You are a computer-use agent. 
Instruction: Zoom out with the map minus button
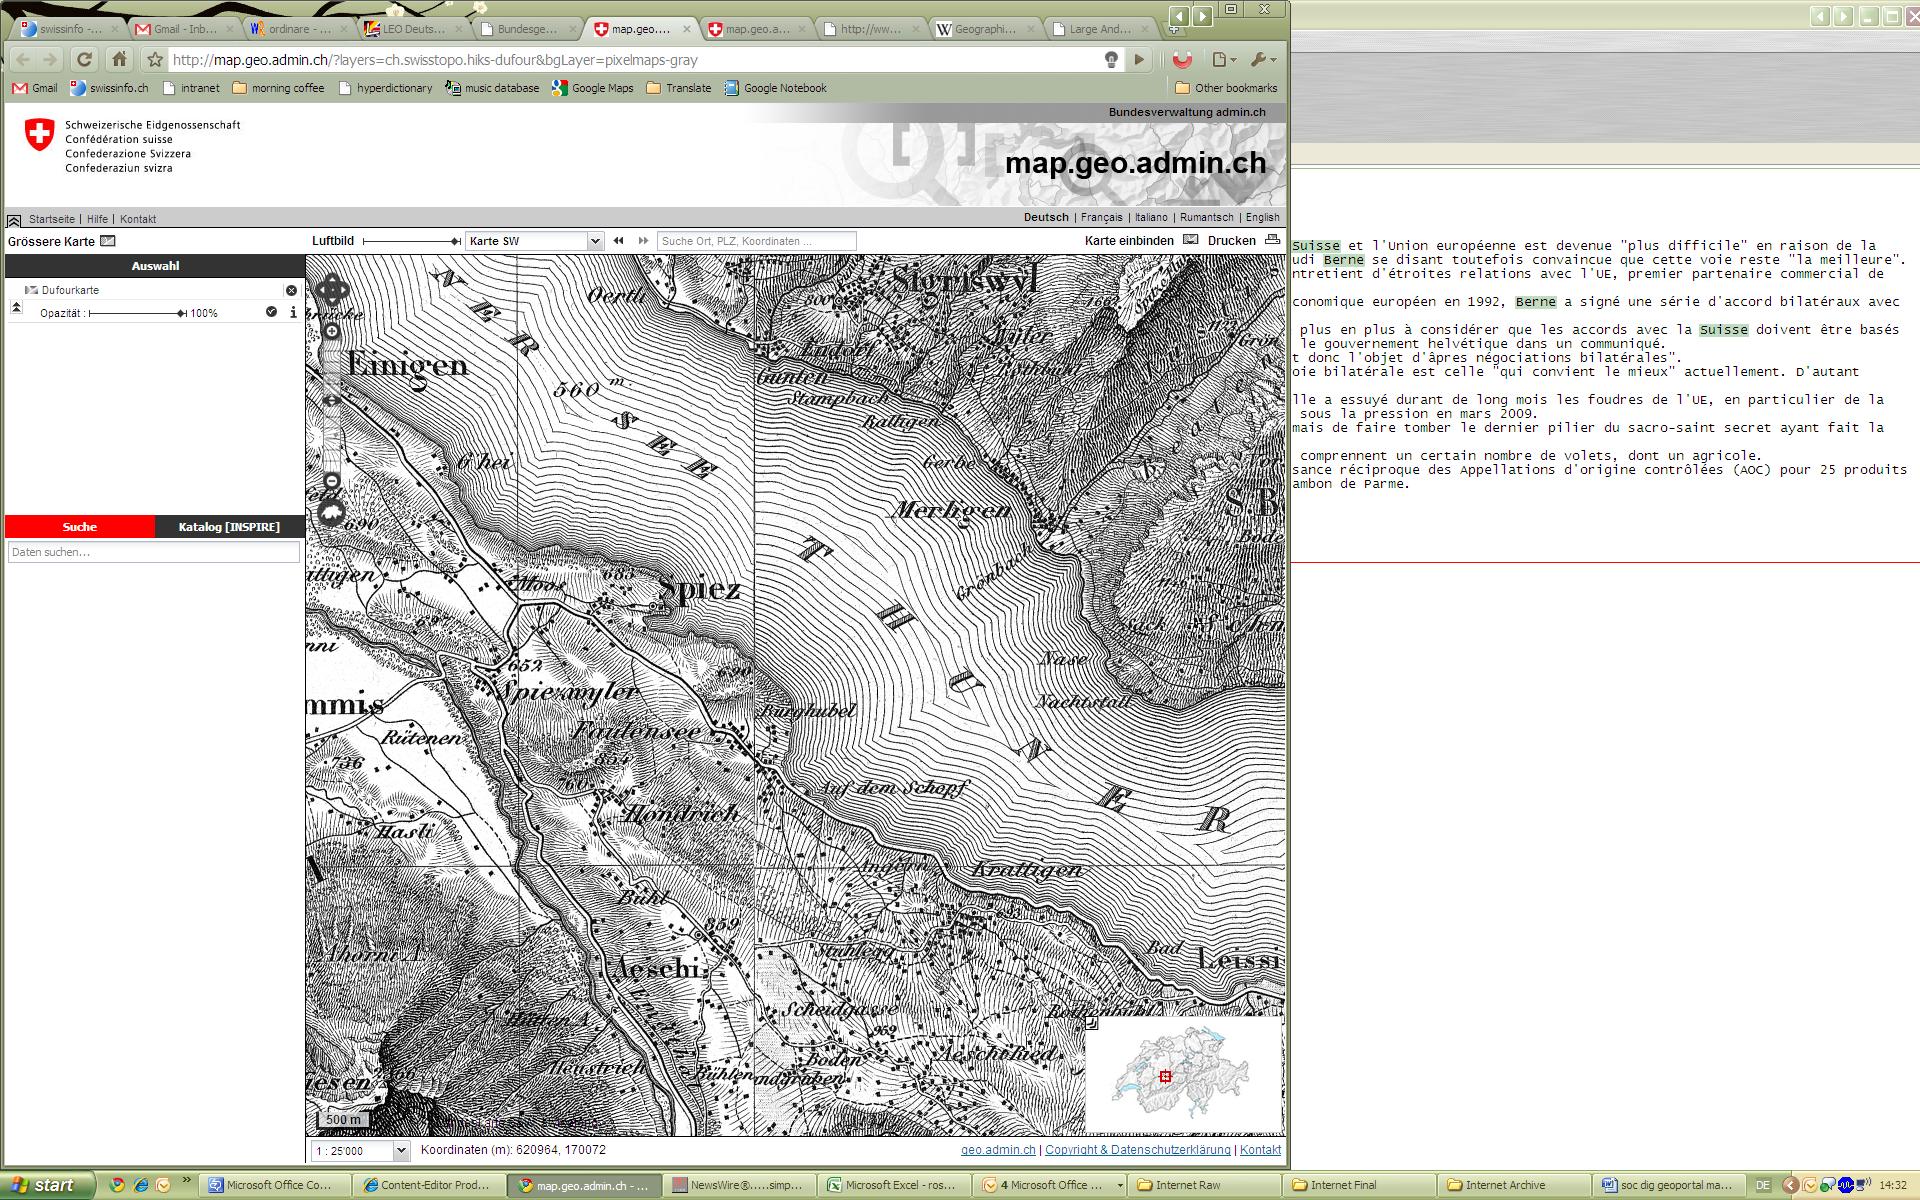pyautogui.click(x=332, y=481)
